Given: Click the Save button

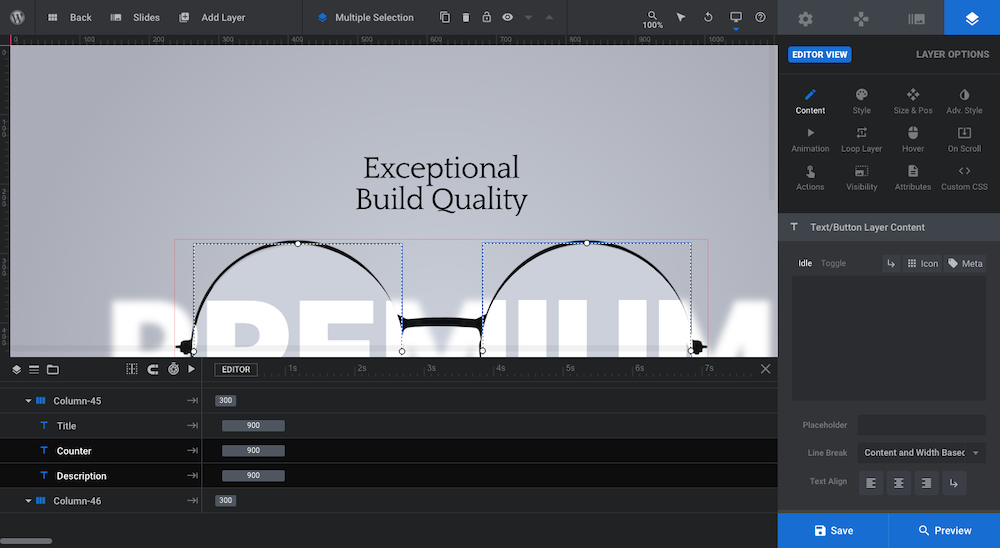Looking at the screenshot, I should pos(833,530).
